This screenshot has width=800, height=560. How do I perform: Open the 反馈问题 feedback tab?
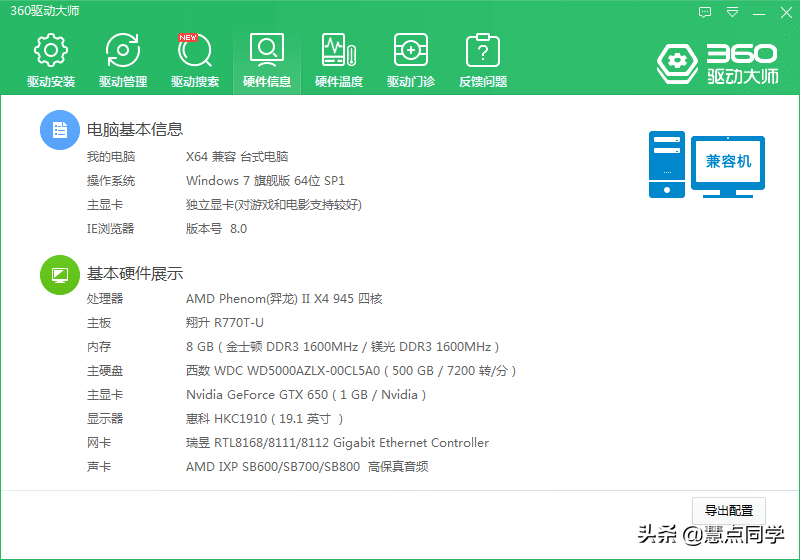(483, 60)
